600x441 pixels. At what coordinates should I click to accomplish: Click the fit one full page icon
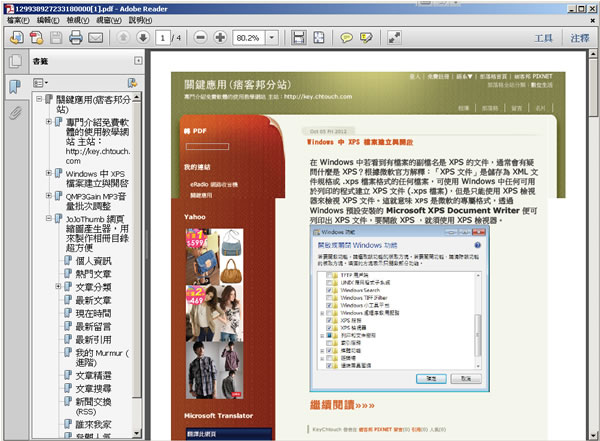pos(318,38)
